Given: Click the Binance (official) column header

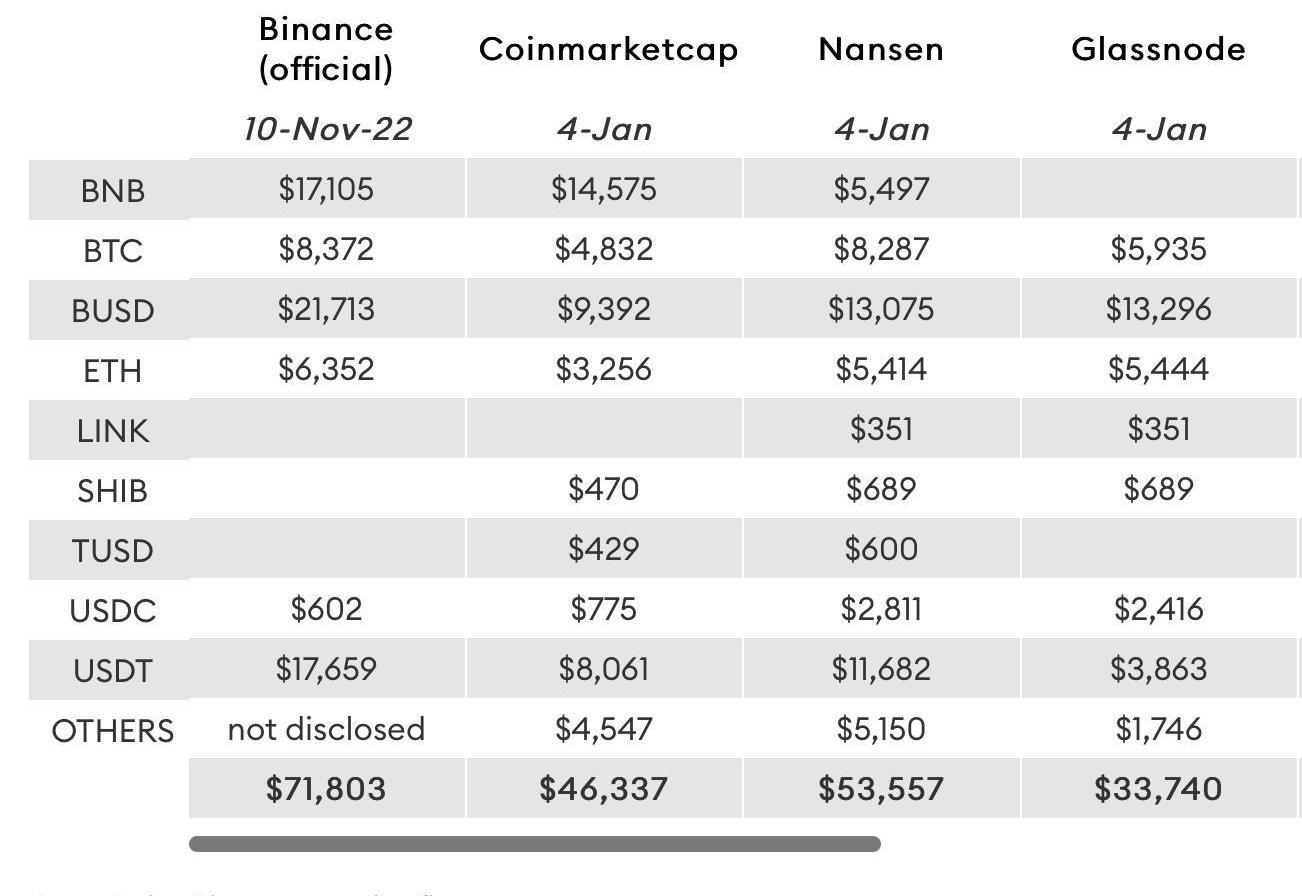Looking at the screenshot, I should (x=326, y=48).
